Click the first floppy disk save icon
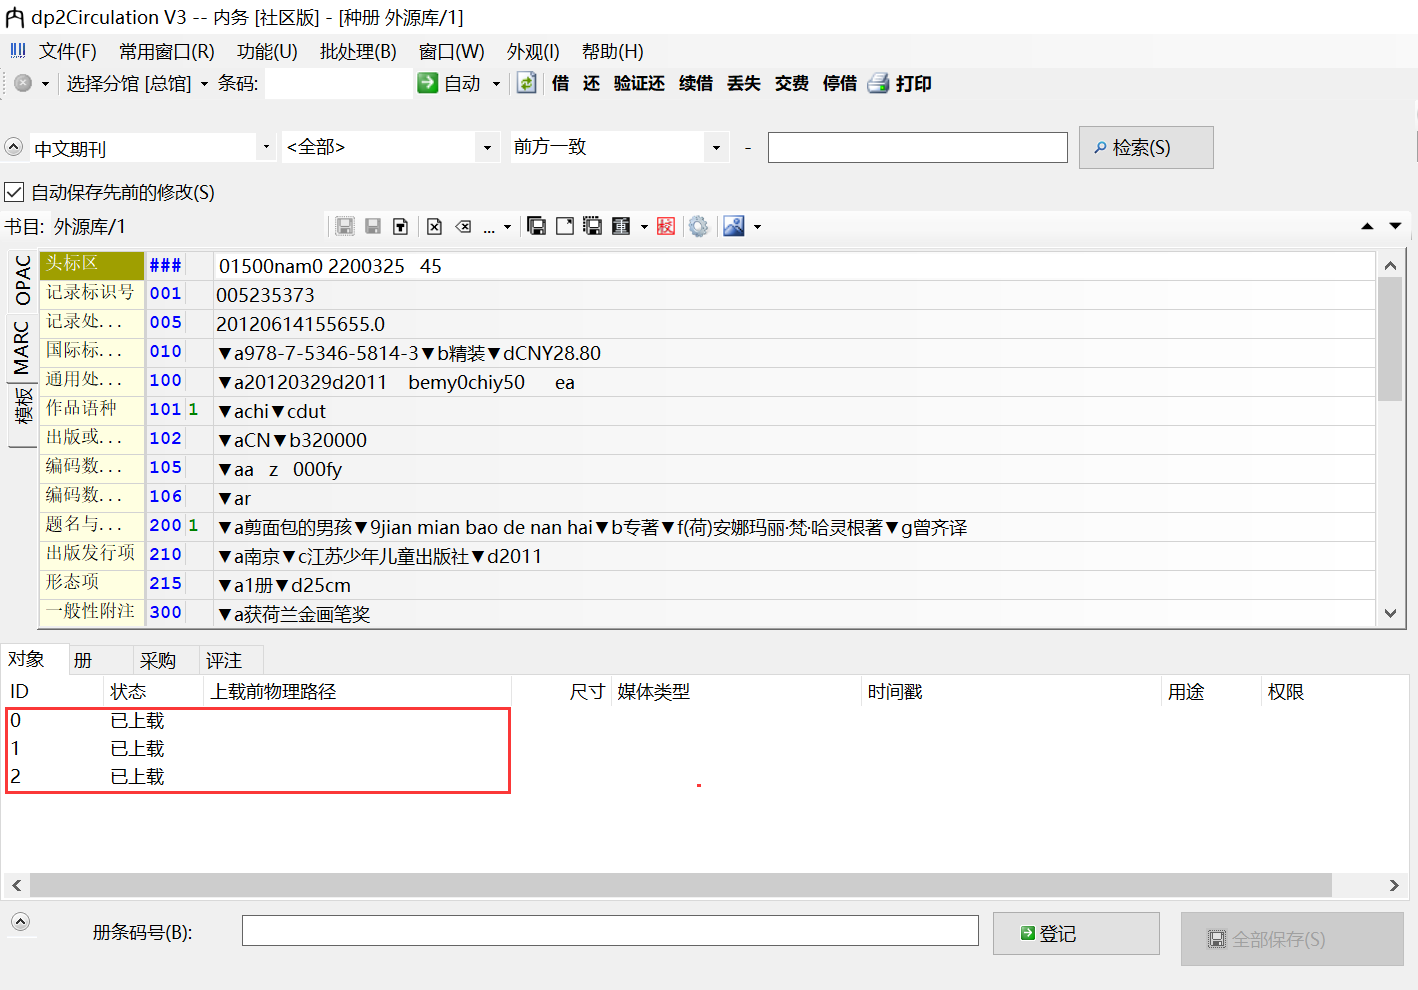The image size is (1418, 990). 345,226
